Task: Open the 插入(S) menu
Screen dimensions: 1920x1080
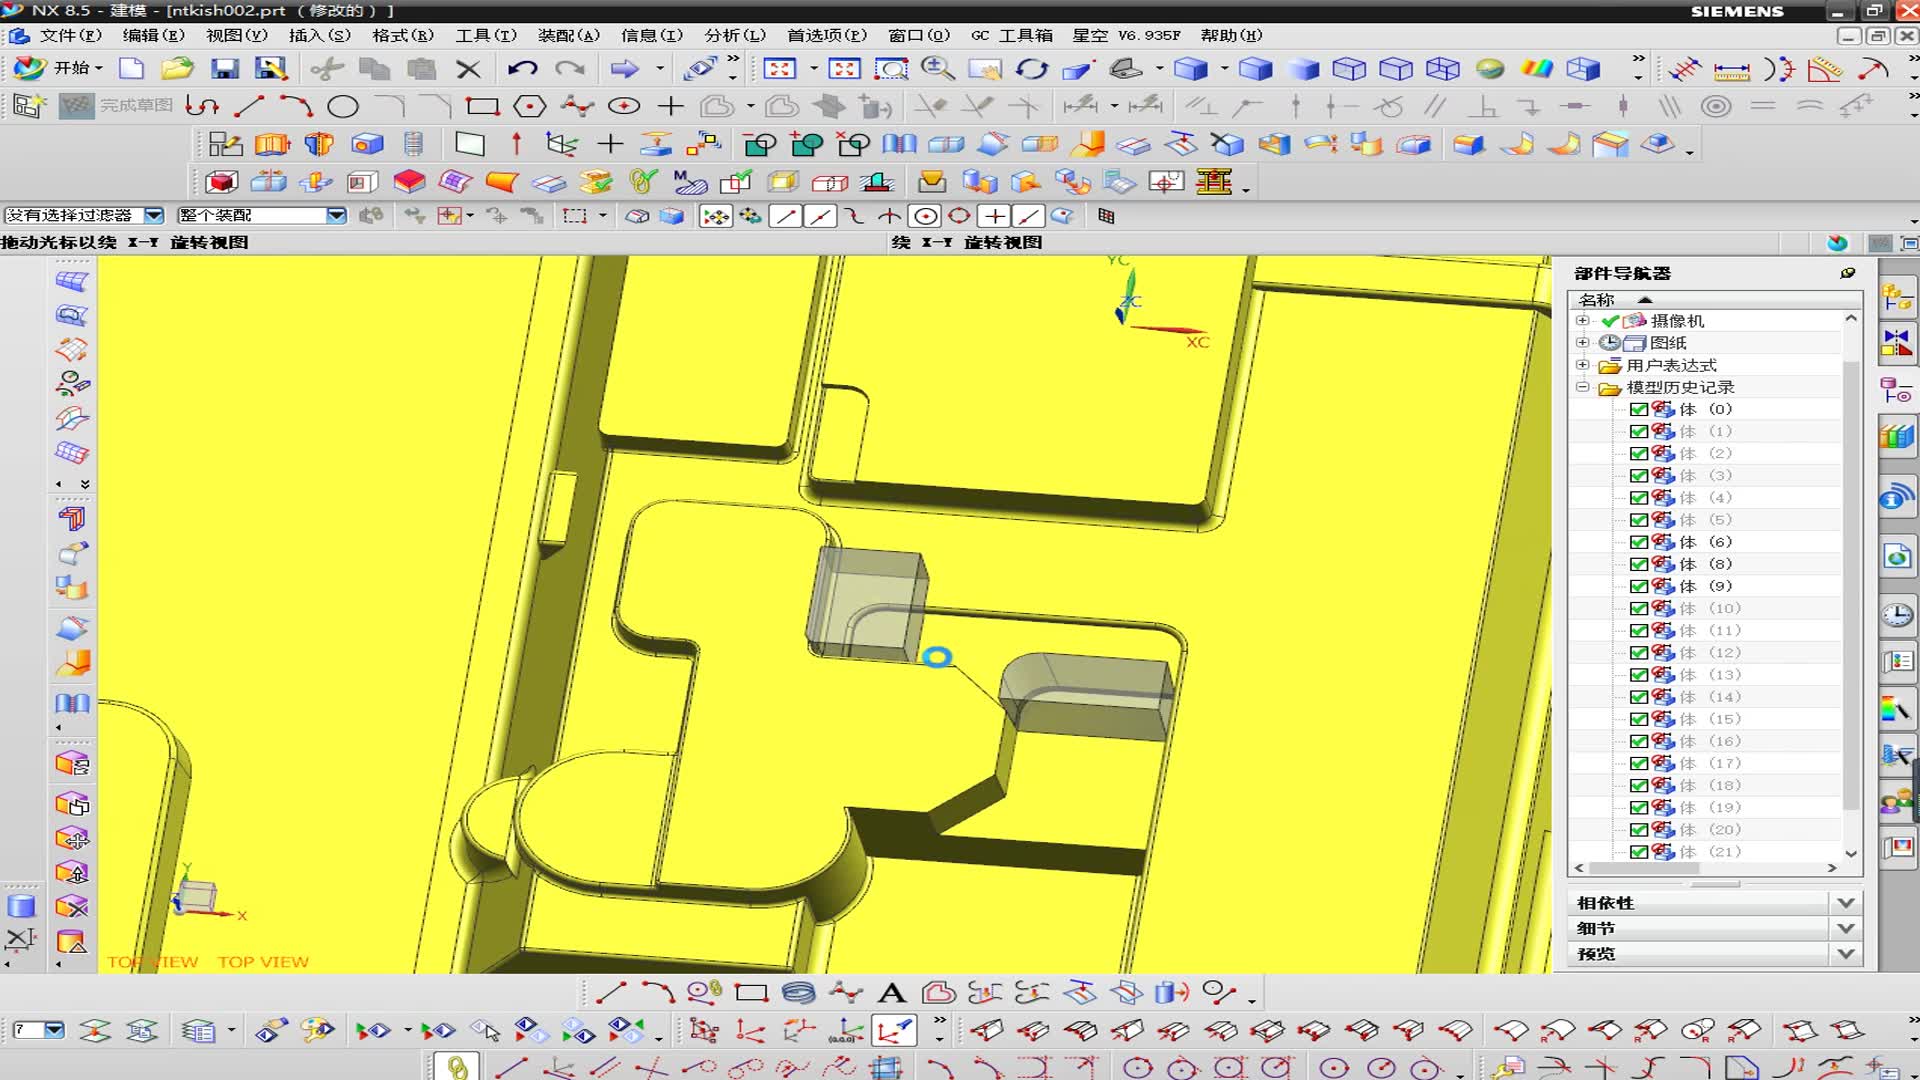Action: click(x=319, y=35)
